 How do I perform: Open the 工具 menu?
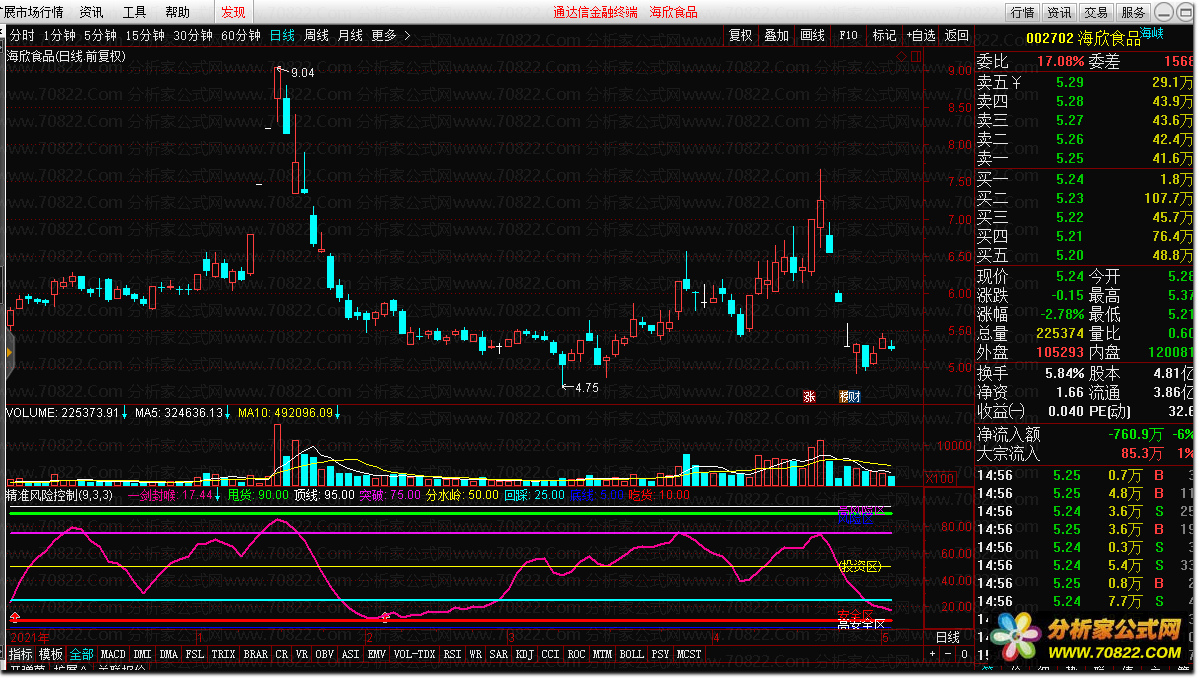135,12
